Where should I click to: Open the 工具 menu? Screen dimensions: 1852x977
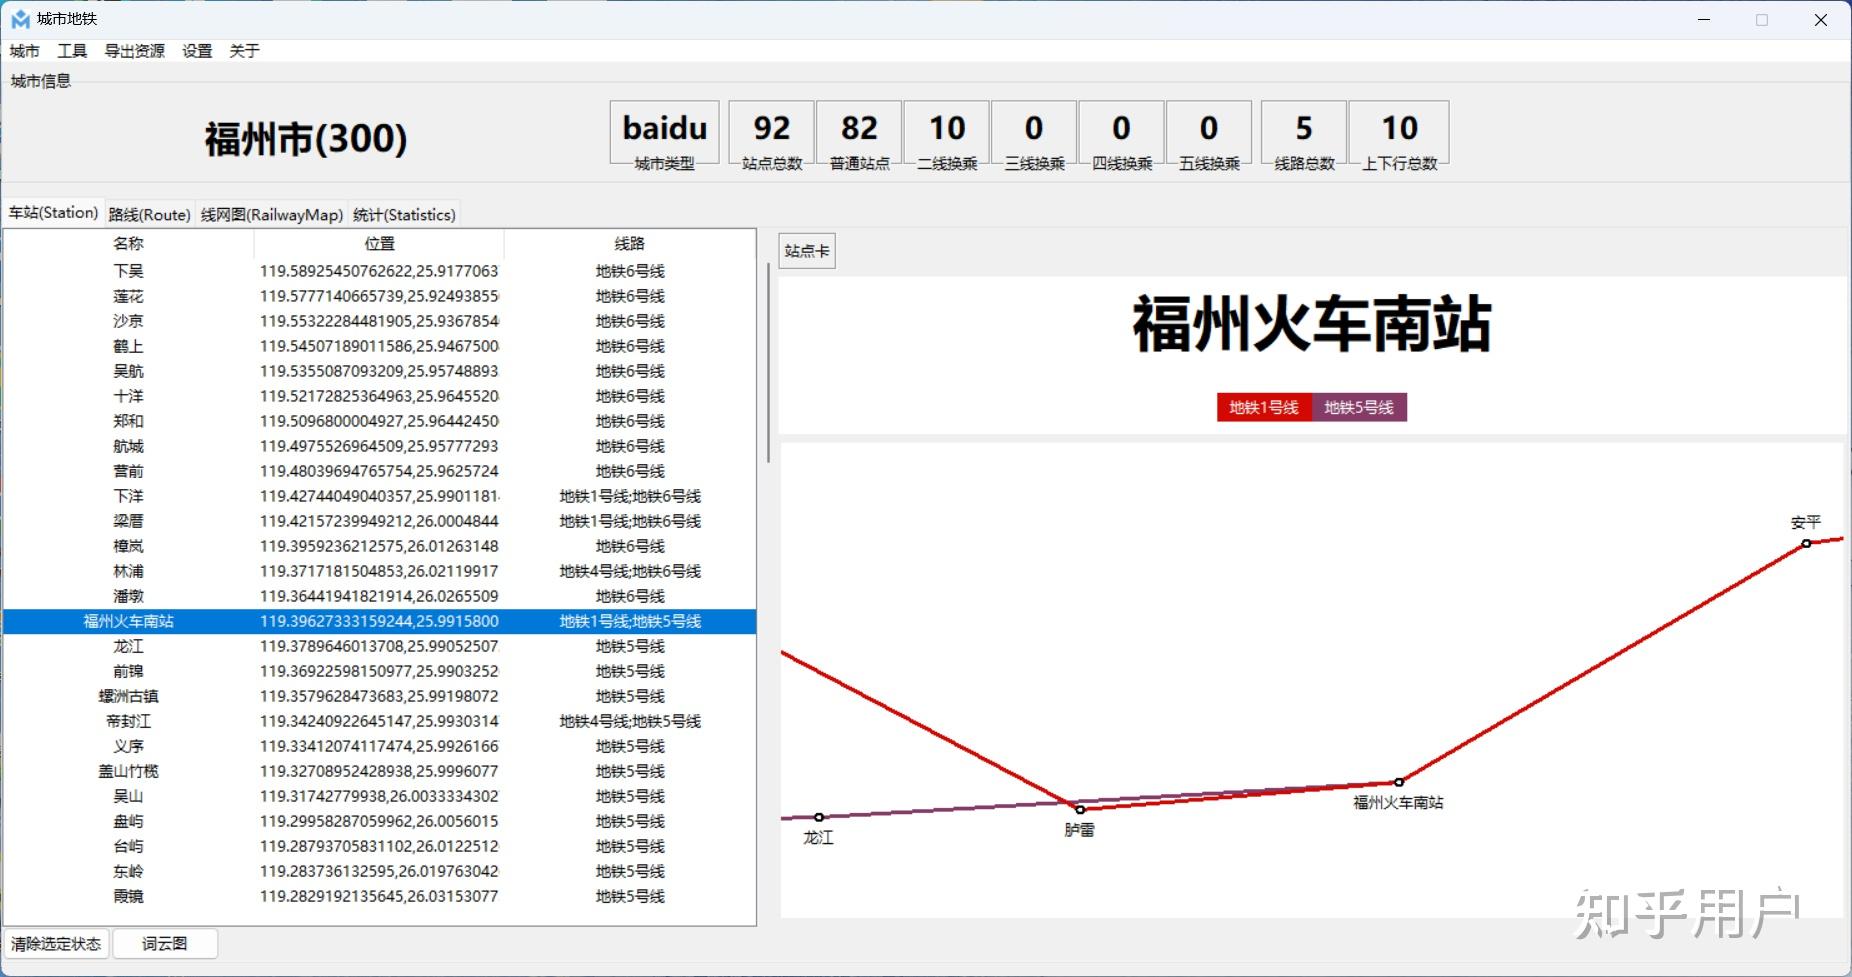pos(73,50)
